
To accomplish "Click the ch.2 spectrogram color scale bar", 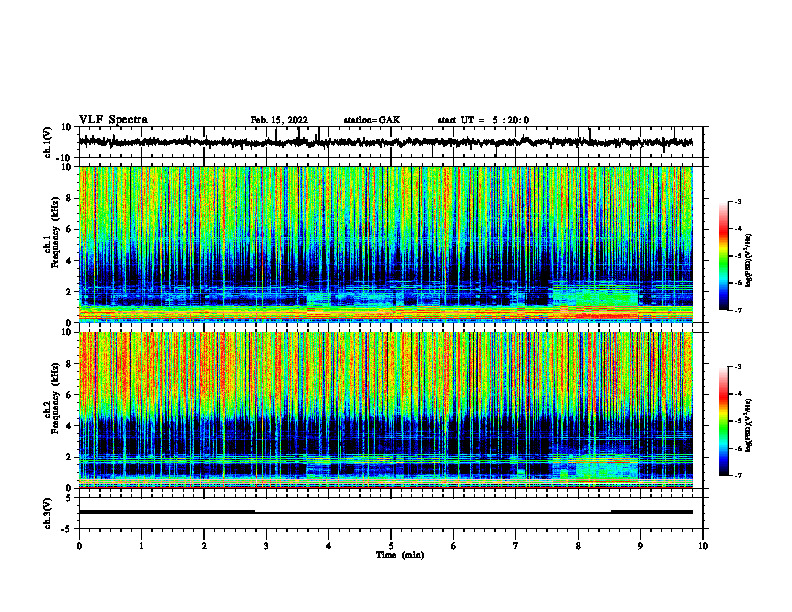I will pos(723,421).
